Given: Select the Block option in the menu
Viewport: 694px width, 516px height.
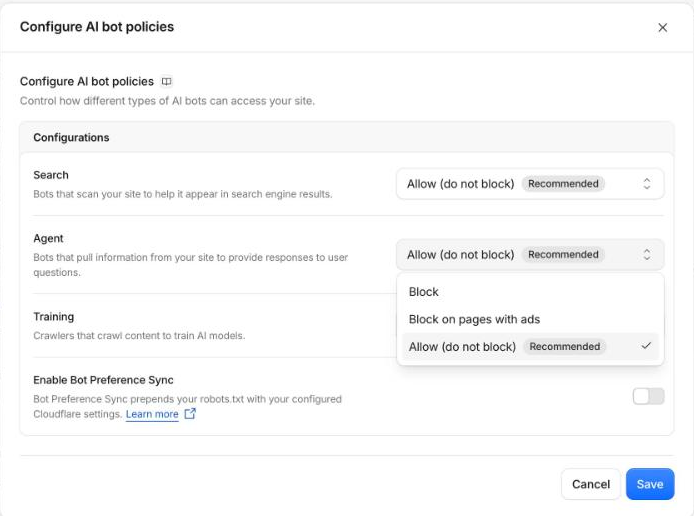Looking at the screenshot, I should 530,292.
